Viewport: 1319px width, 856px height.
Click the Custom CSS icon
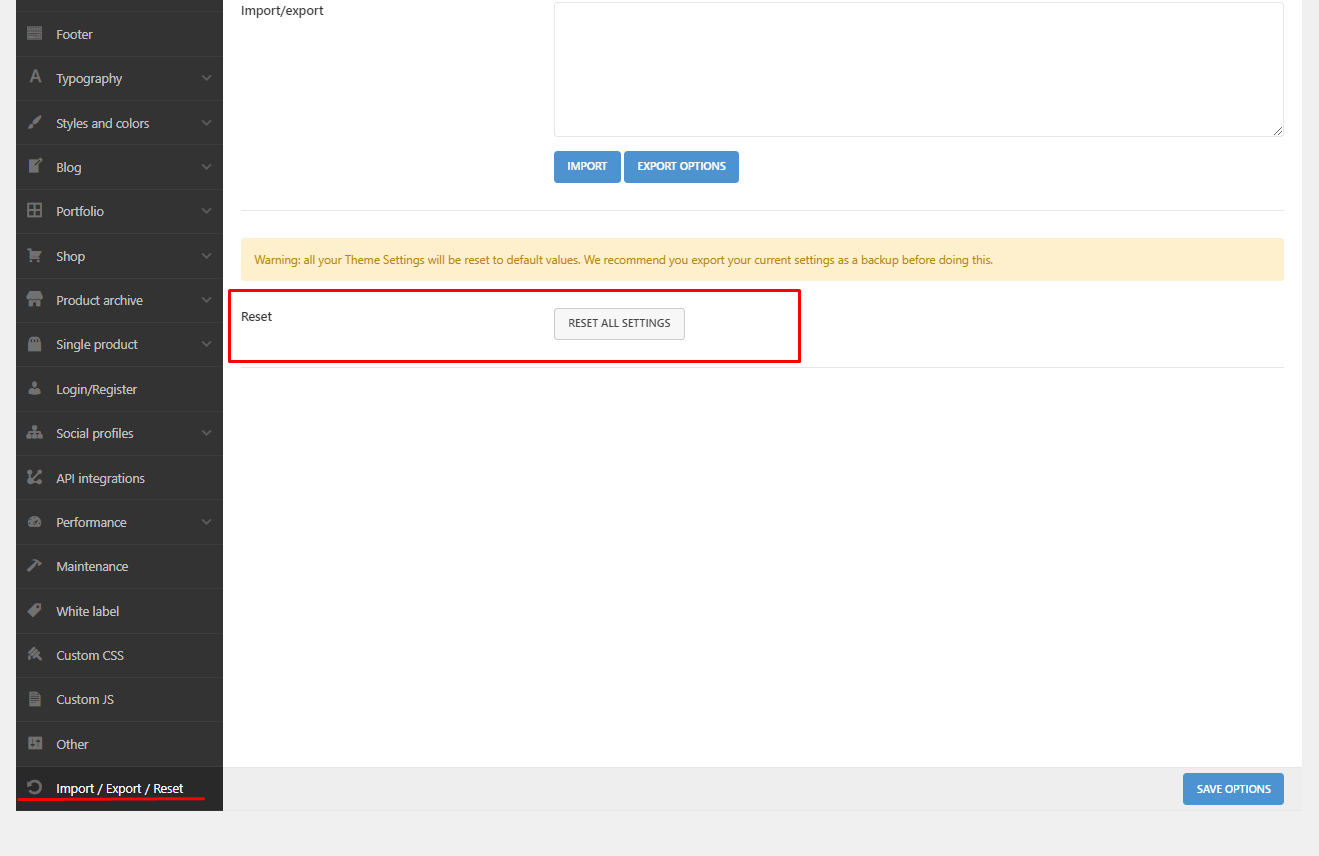35,655
